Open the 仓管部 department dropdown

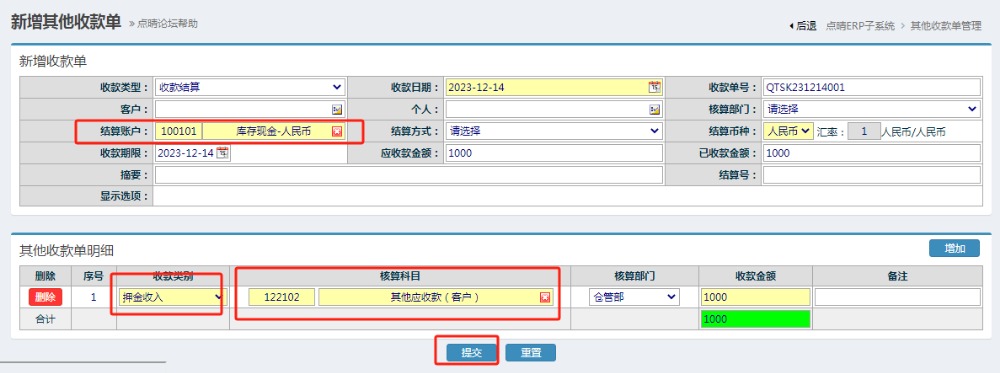[x=635, y=297]
